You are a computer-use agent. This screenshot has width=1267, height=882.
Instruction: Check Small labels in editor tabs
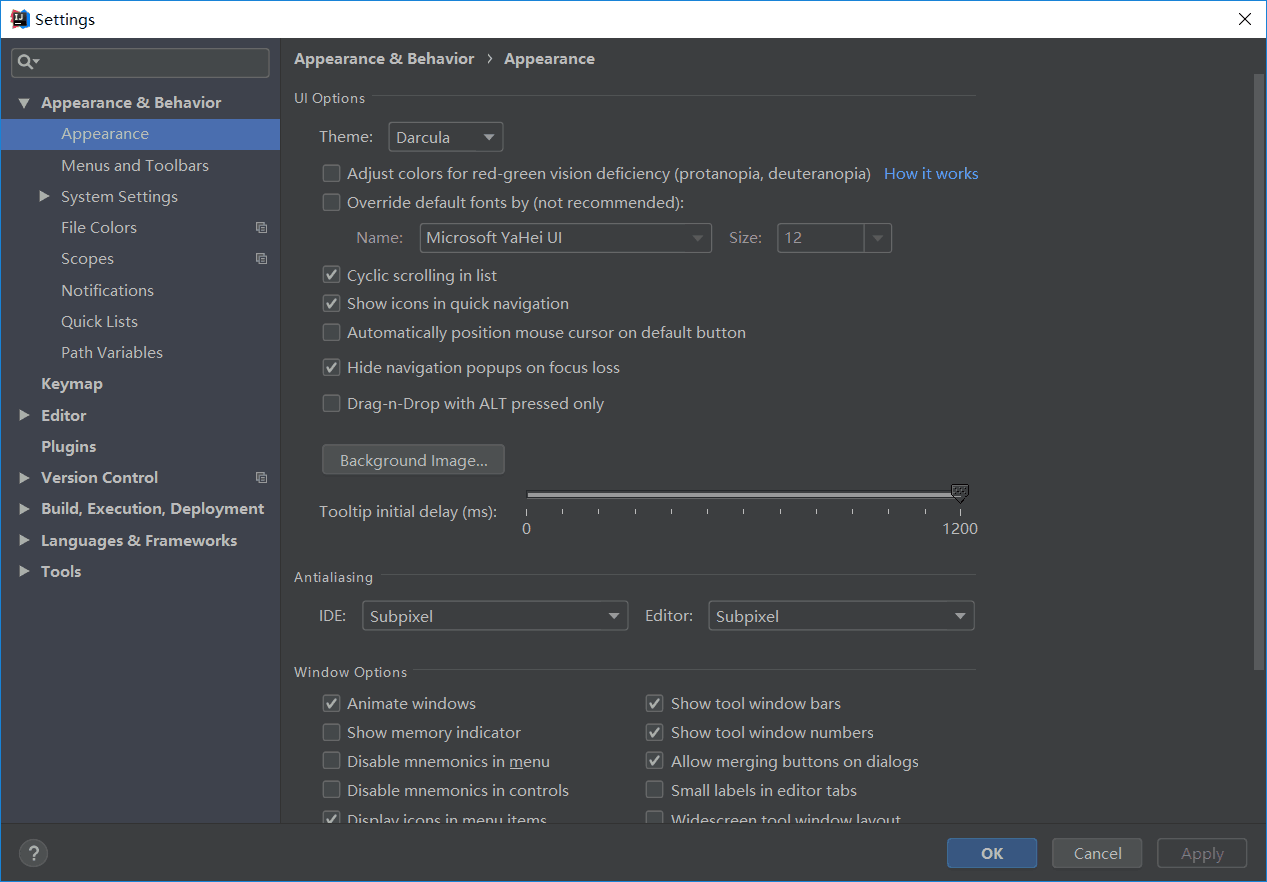pos(654,789)
